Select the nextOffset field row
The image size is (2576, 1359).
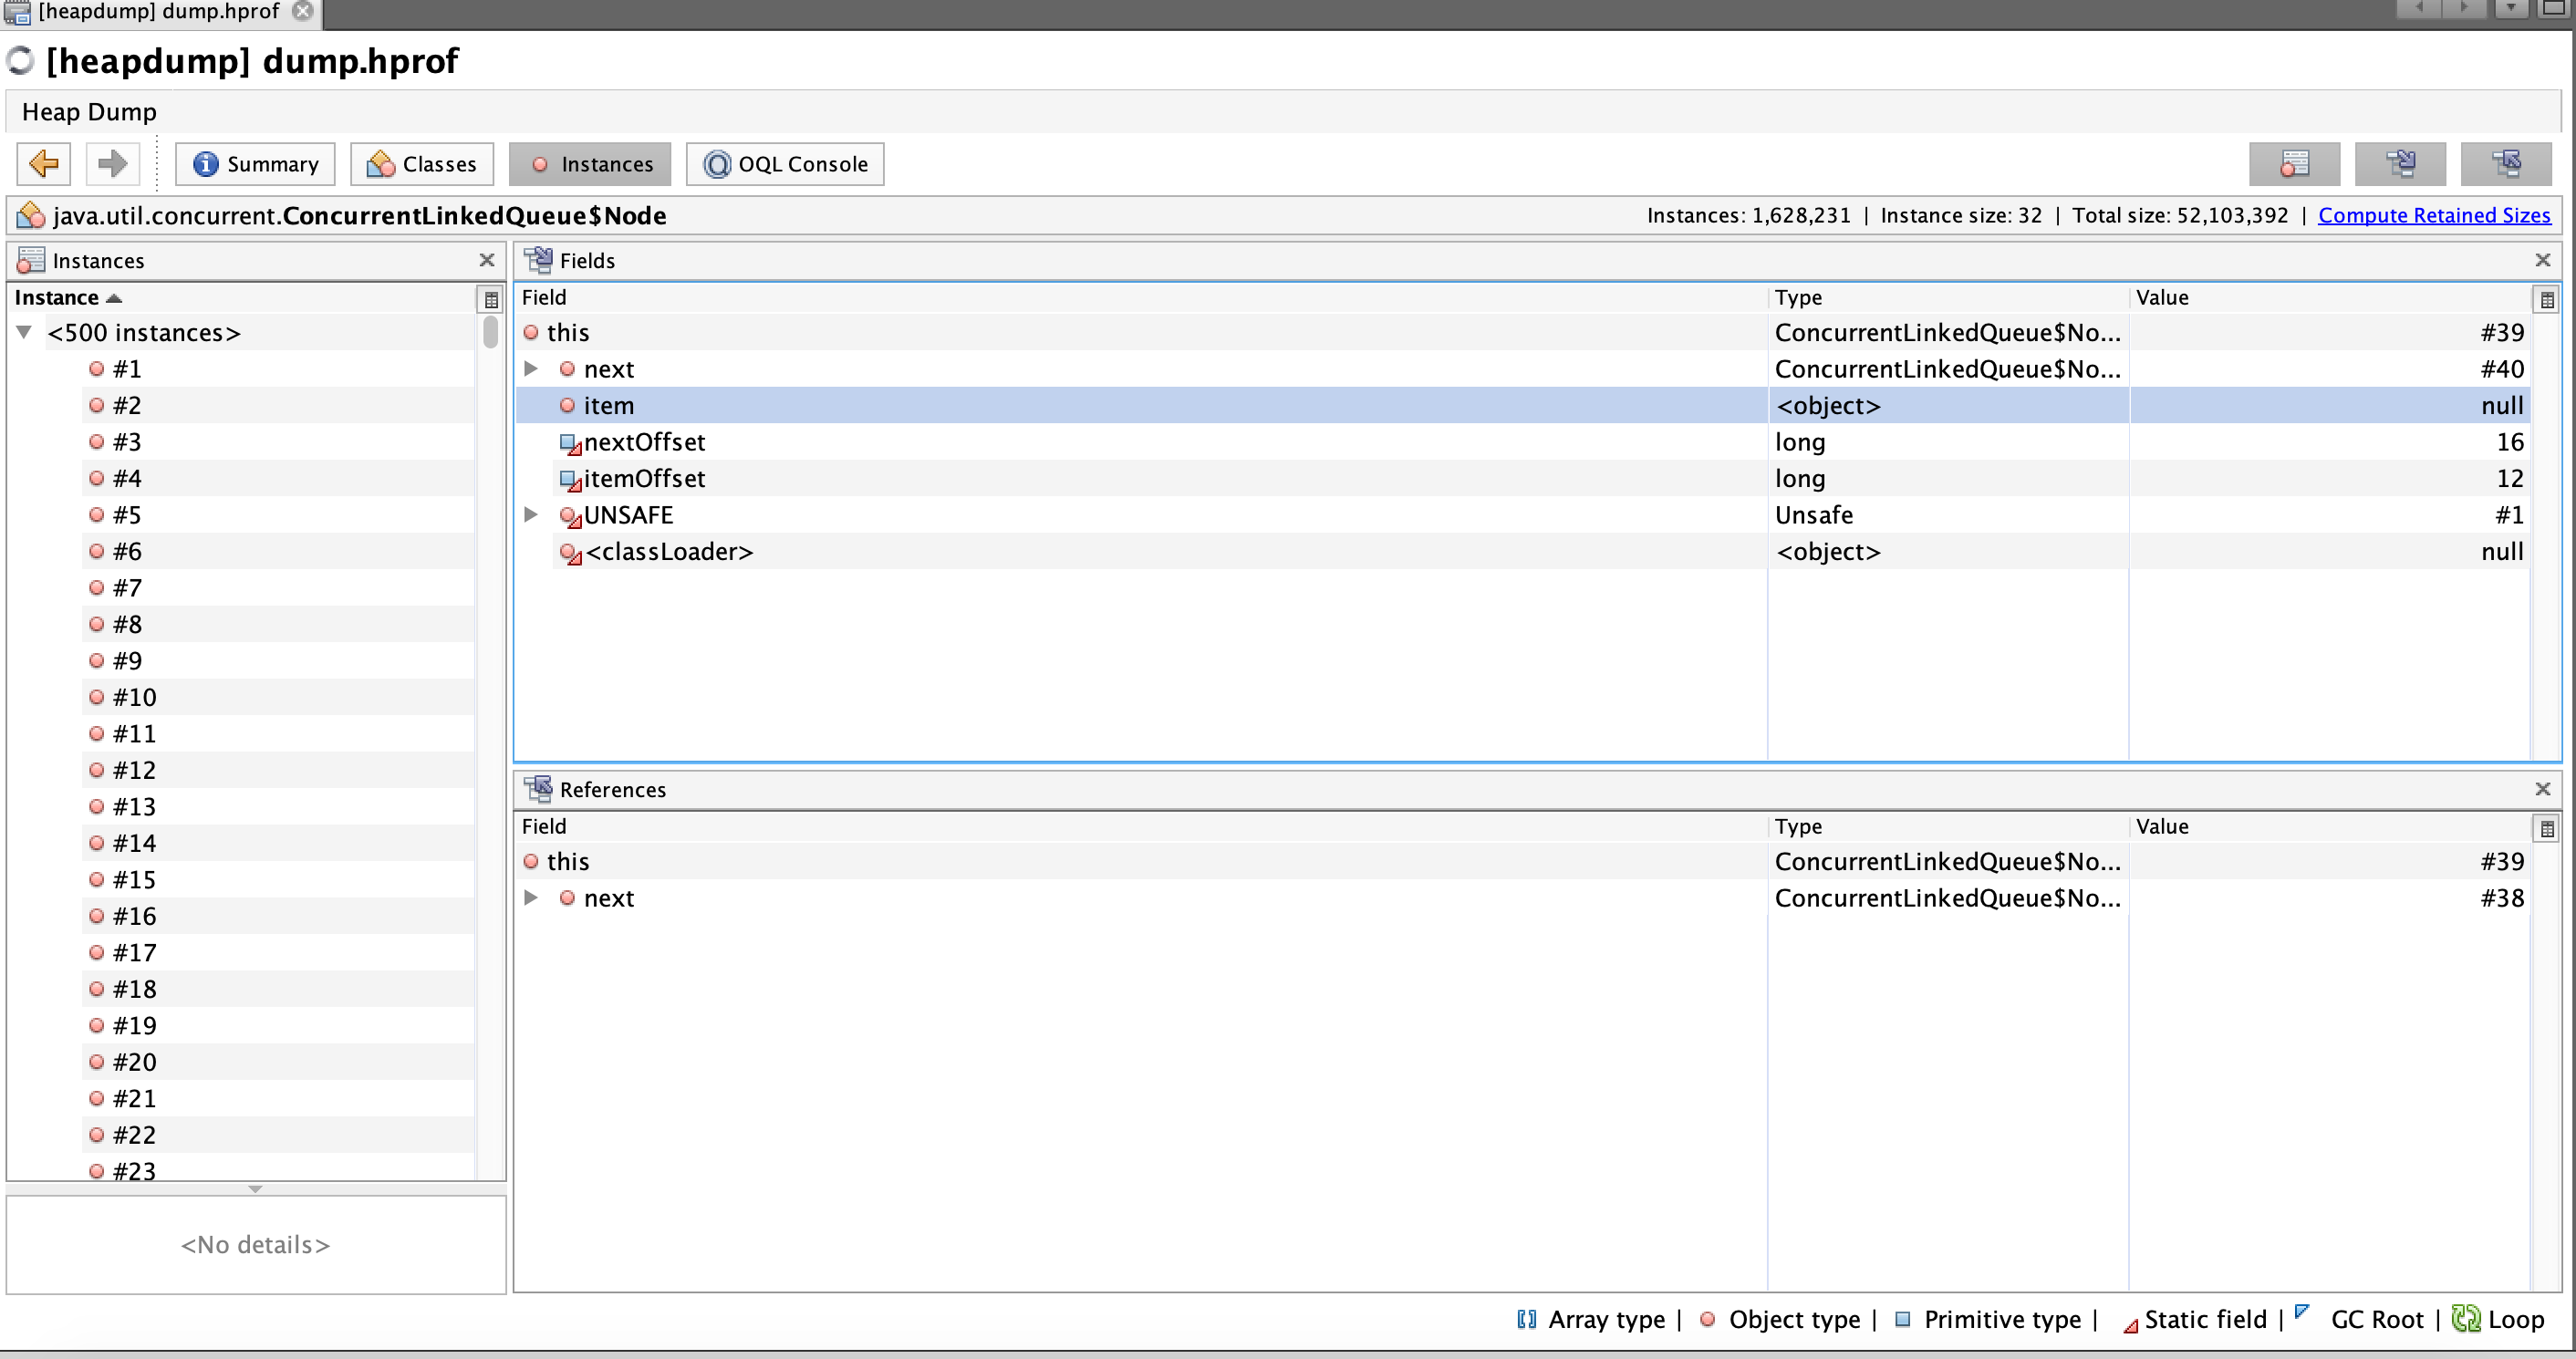1523,442
